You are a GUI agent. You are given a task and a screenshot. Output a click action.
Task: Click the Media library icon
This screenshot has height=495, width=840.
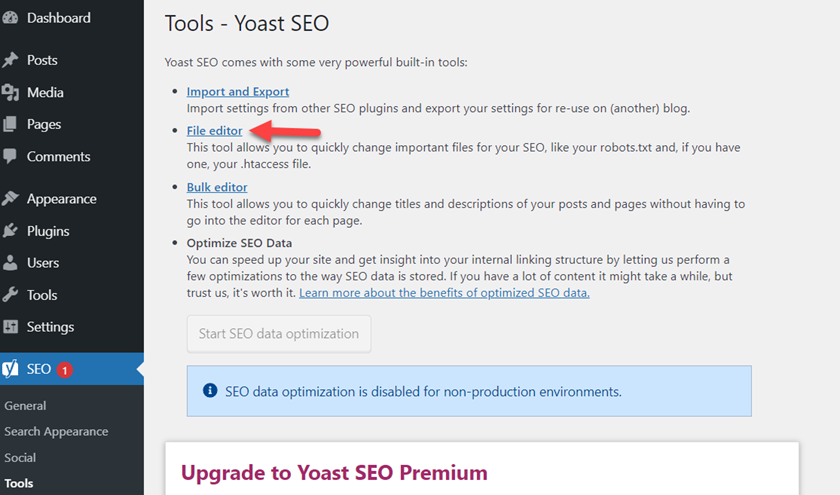point(10,92)
